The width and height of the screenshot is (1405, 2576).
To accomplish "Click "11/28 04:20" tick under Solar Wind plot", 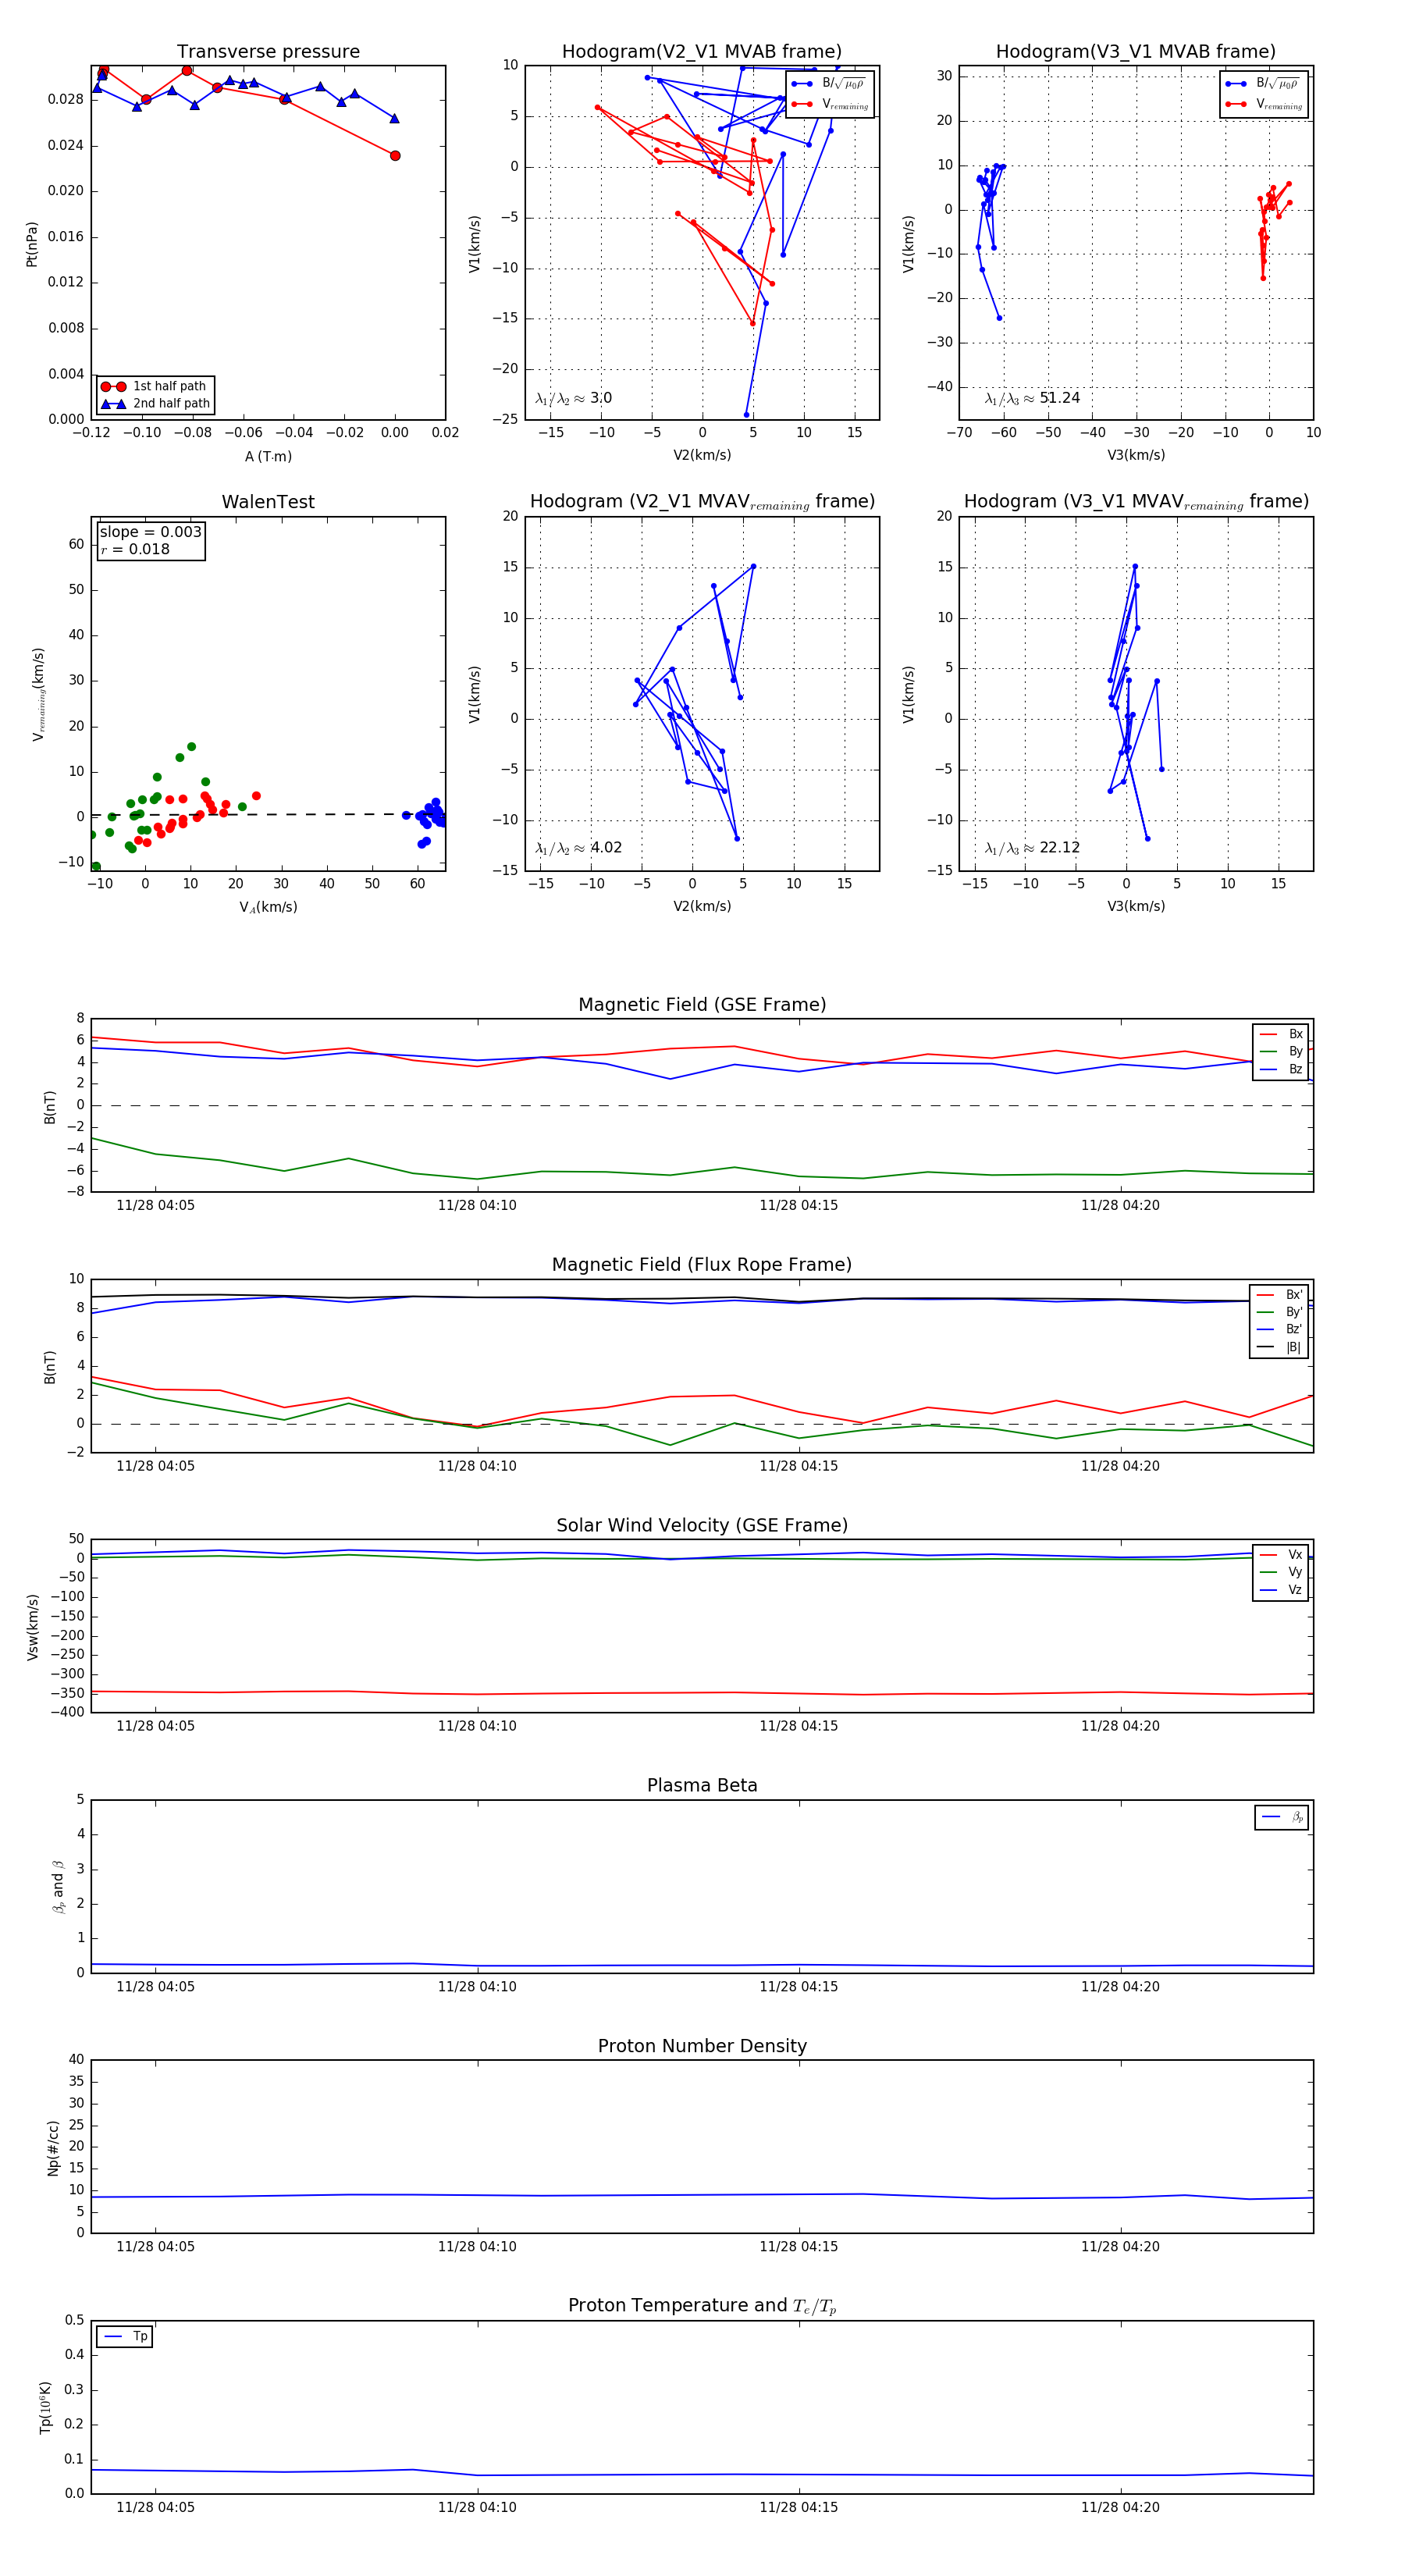I will pos(1120,1726).
